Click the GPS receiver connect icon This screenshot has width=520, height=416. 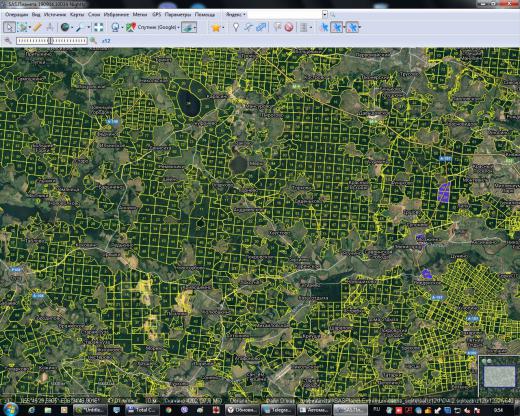click(x=324, y=27)
